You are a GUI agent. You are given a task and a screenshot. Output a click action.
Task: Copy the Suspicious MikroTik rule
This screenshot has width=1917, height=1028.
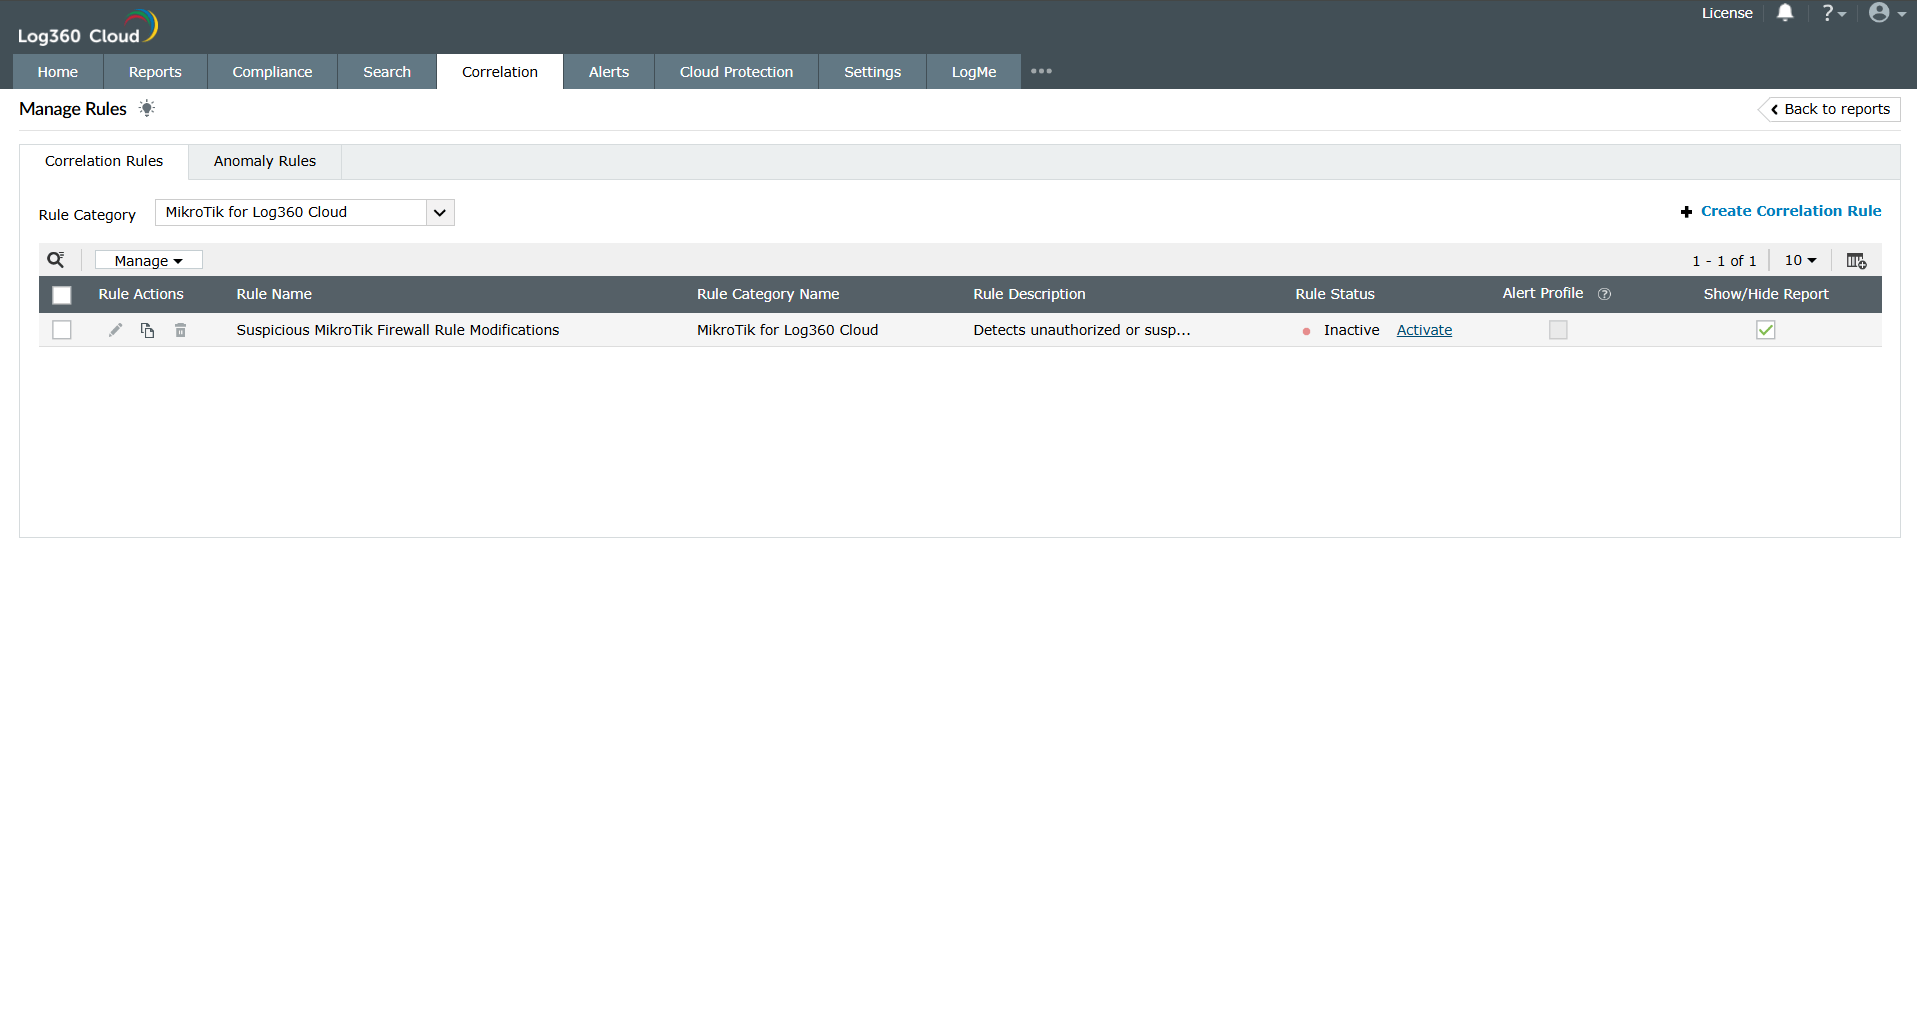[147, 330]
